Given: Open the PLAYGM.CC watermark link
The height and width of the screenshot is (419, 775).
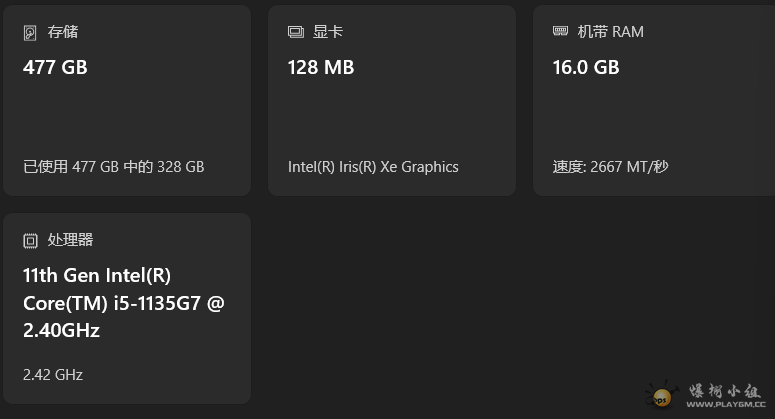Looking at the screenshot, I should [x=727, y=405].
